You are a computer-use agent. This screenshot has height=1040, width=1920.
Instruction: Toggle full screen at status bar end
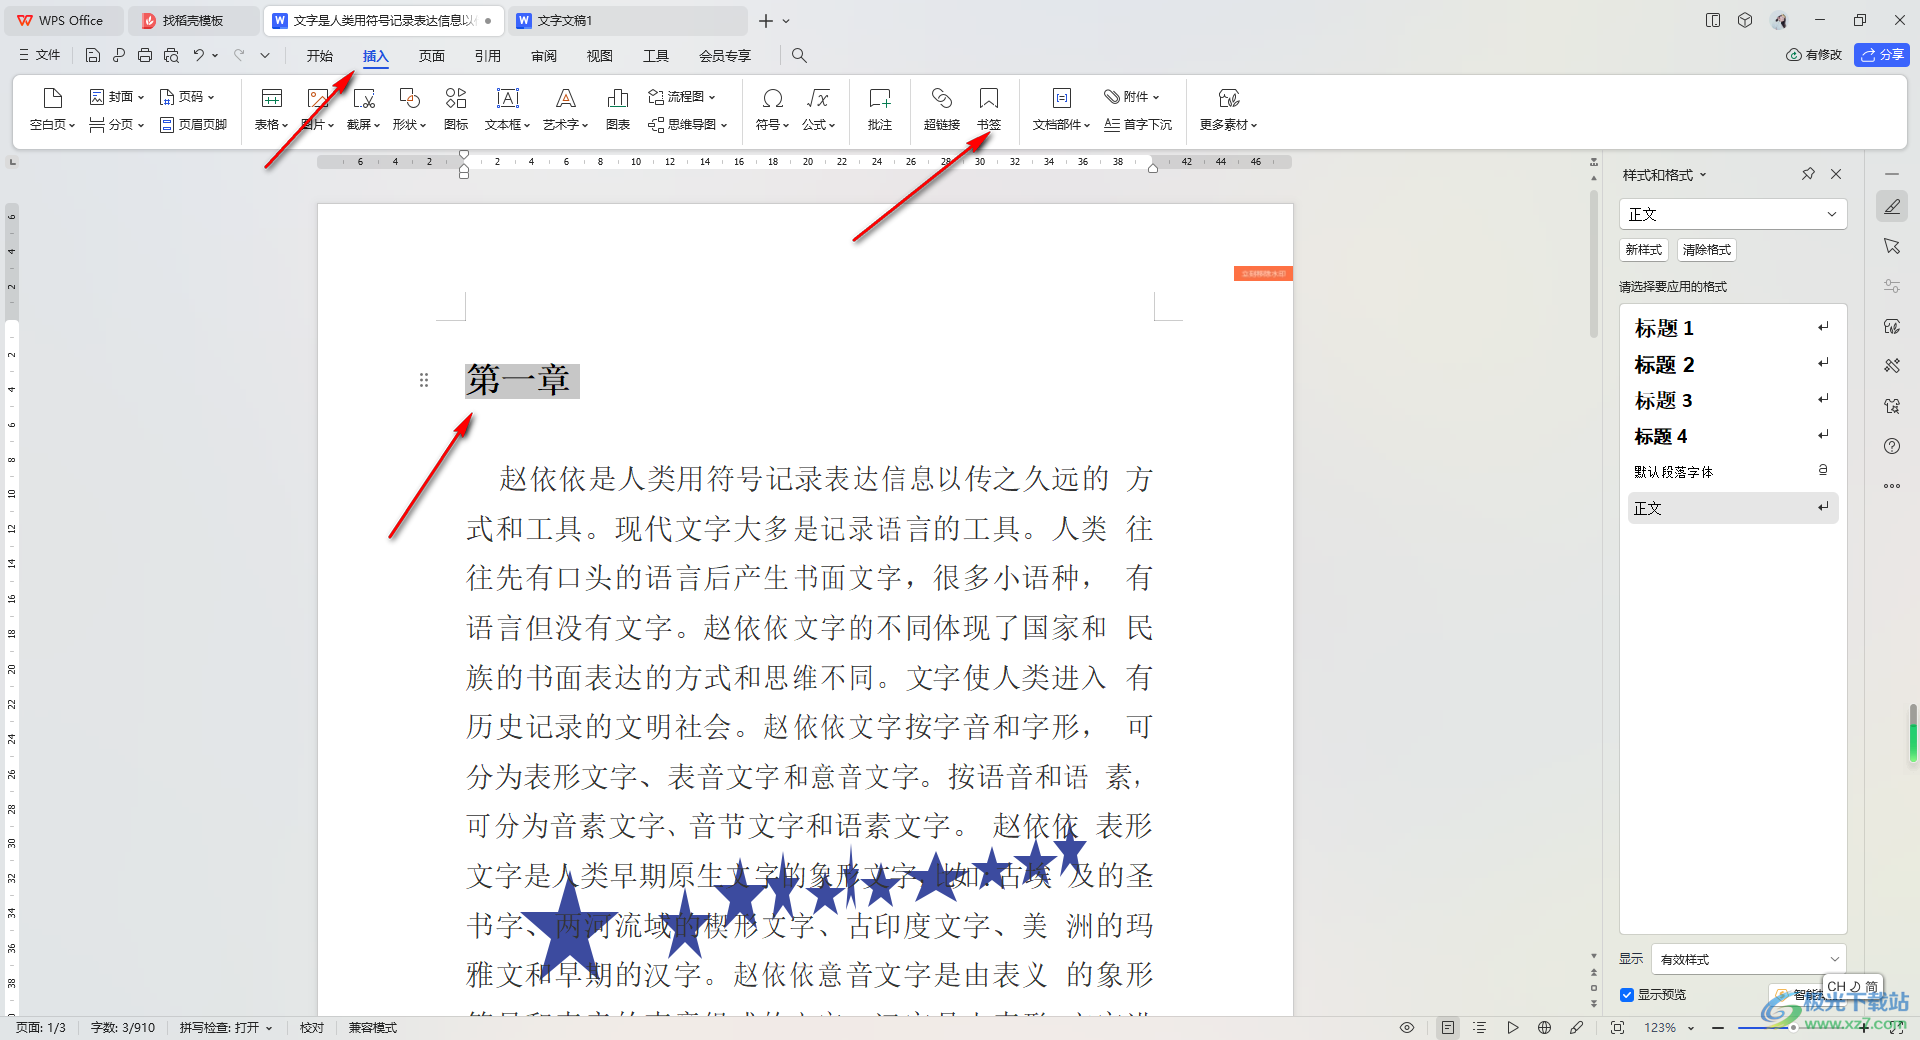coord(1897,1028)
